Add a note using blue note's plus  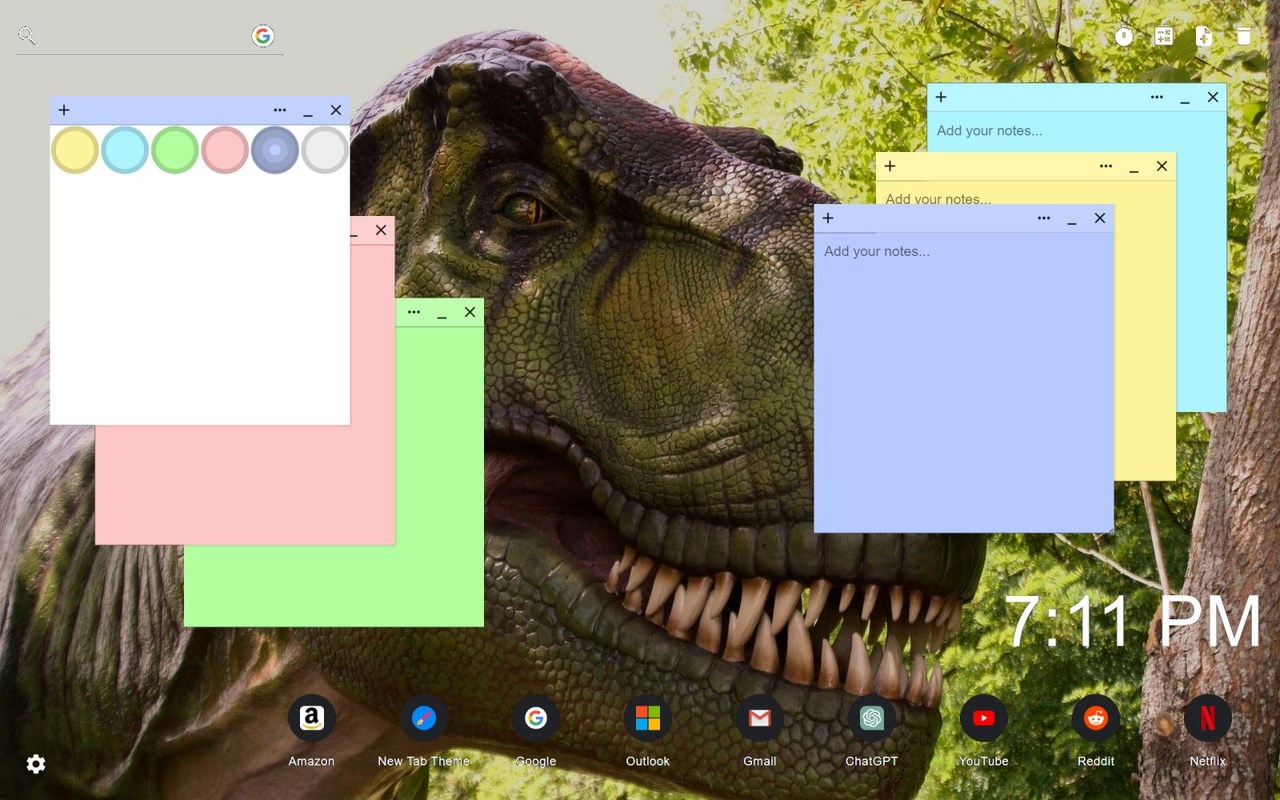click(828, 218)
